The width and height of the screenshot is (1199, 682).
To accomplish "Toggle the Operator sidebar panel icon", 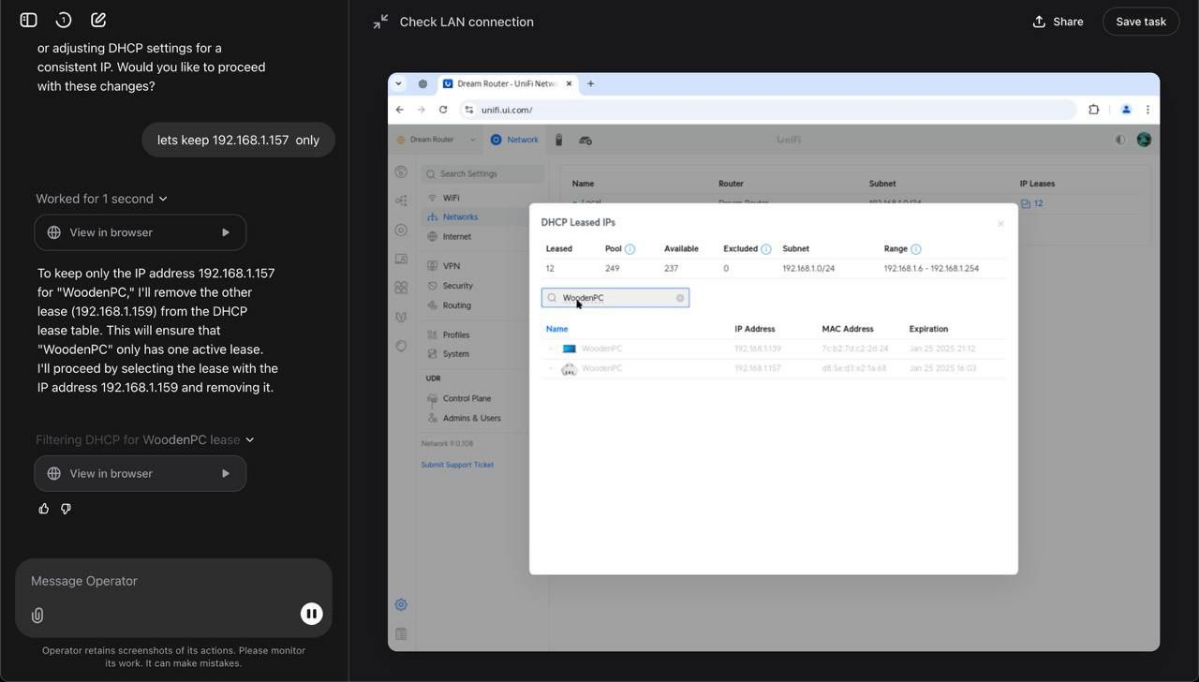I will click(28, 20).
